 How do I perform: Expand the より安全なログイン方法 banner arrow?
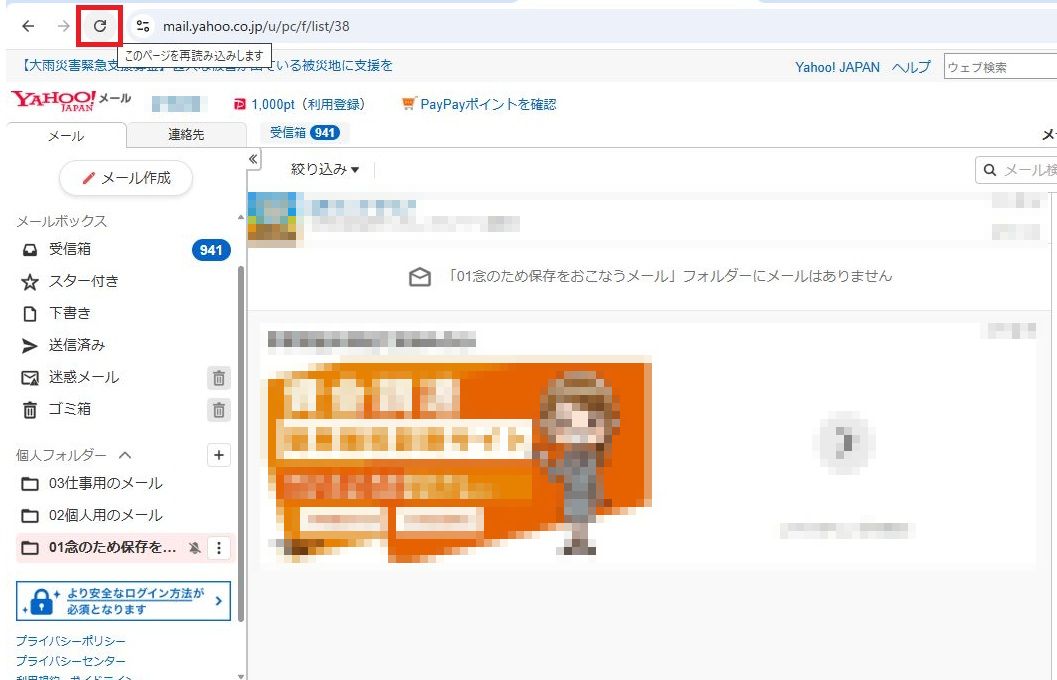(x=219, y=601)
